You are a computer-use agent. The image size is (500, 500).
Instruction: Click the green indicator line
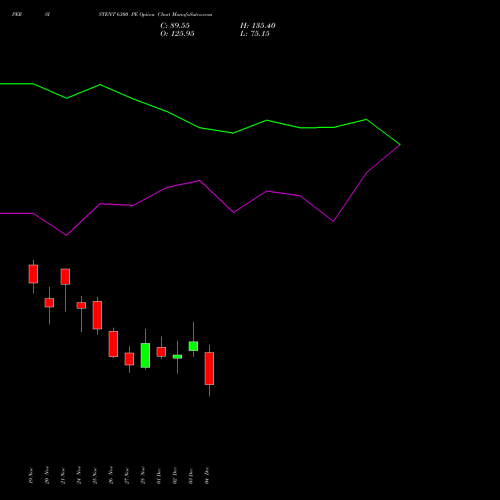[200, 128]
